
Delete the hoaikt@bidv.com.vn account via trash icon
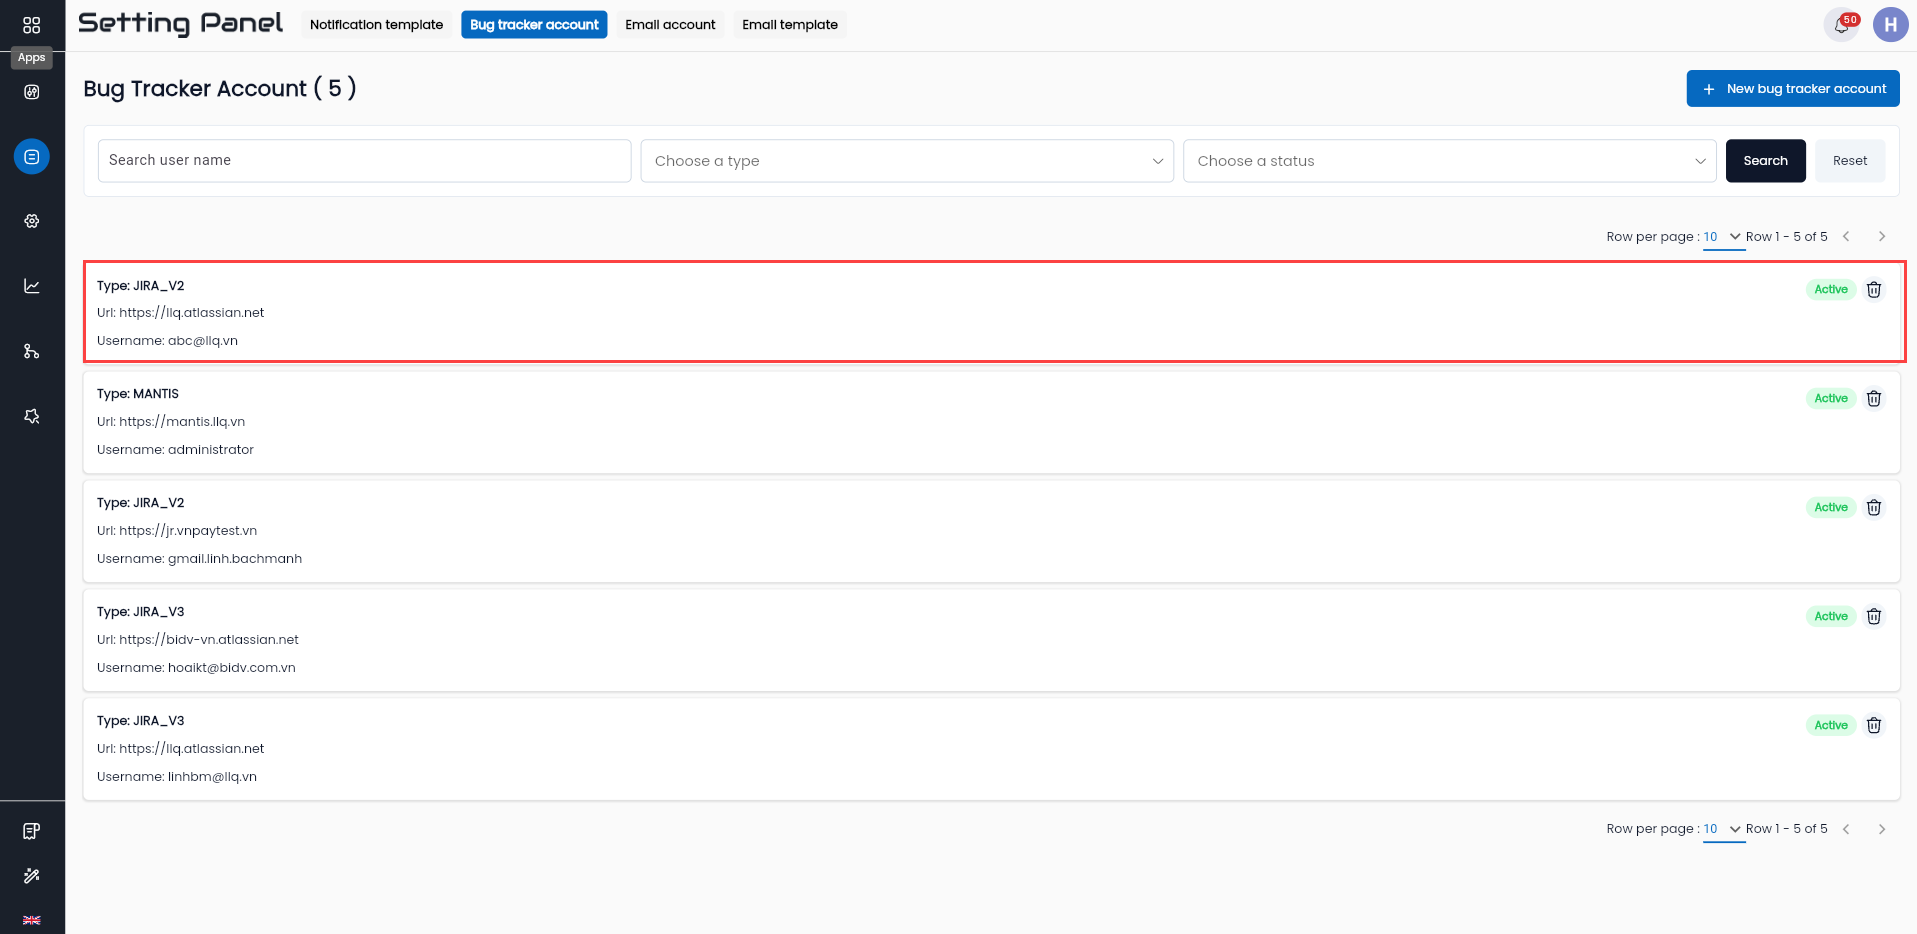coord(1874,616)
